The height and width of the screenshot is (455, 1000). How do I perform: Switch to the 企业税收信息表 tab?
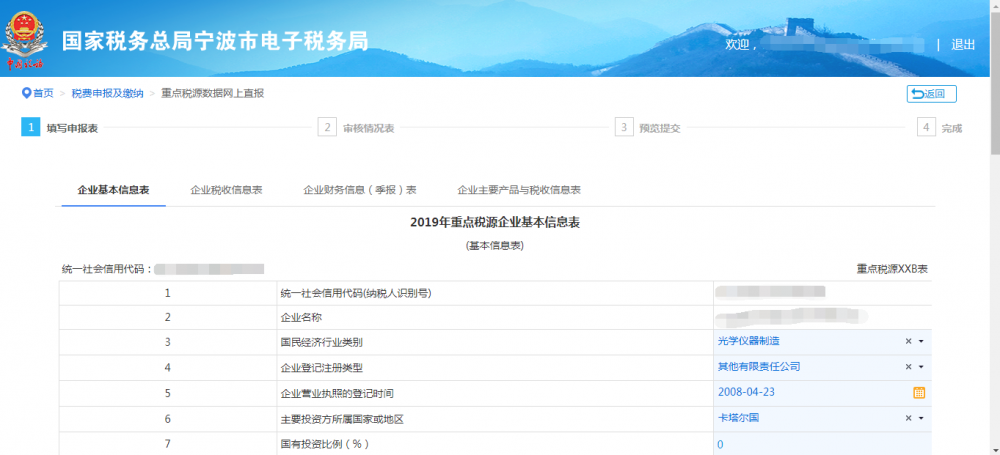pyautogui.click(x=226, y=190)
